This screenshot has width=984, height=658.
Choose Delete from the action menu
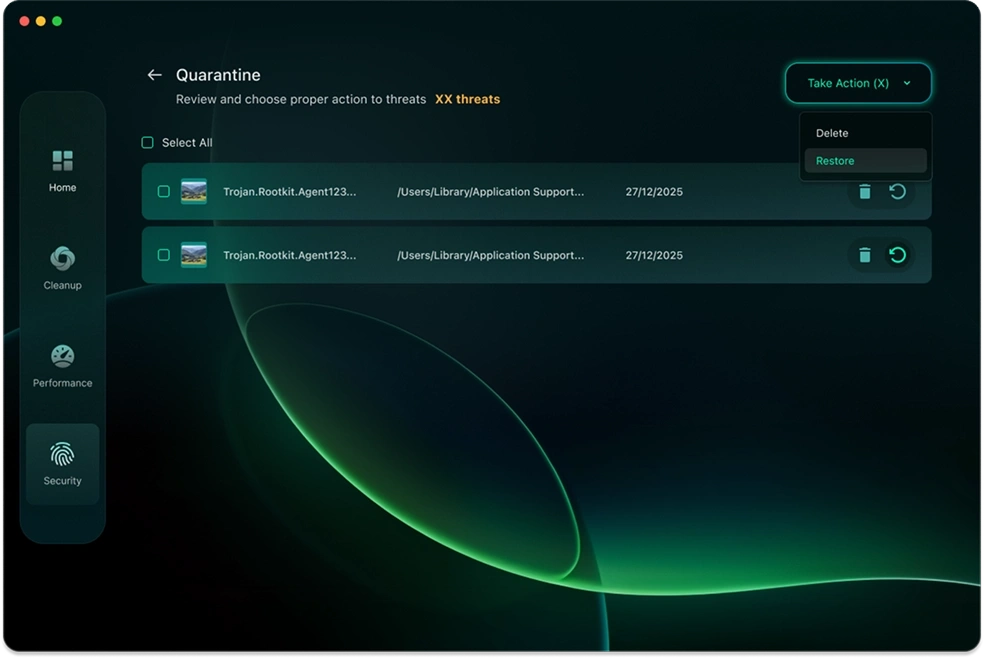(865, 133)
